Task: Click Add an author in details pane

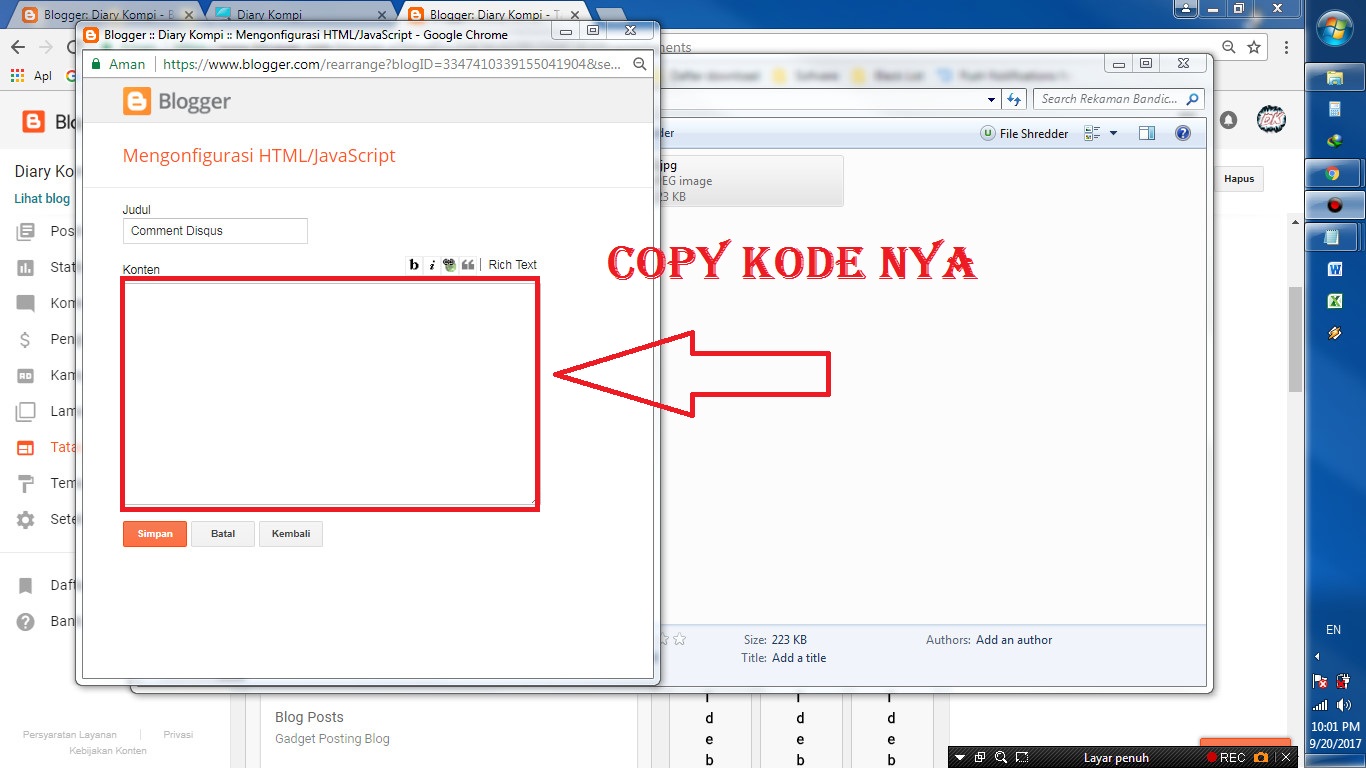Action: [1014, 640]
